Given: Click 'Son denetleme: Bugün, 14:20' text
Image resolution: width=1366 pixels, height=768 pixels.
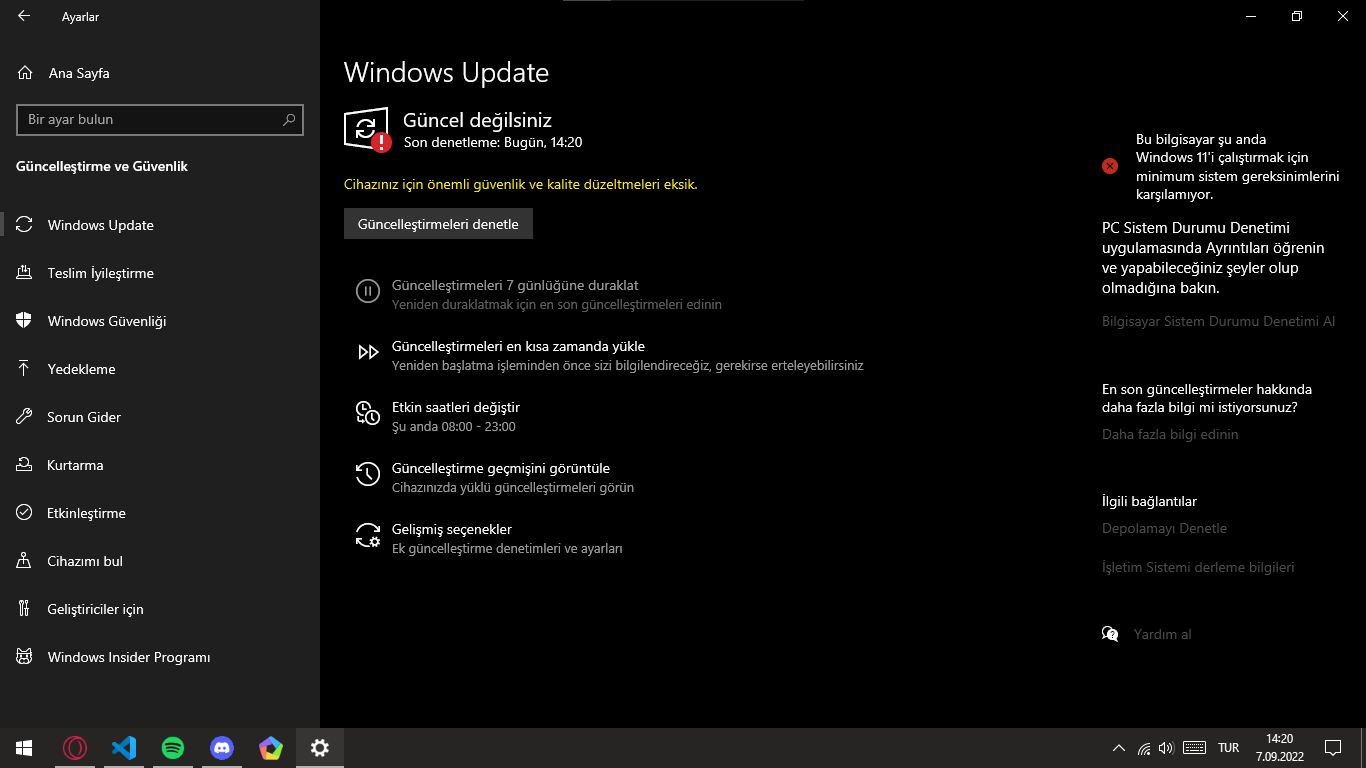Looking at the screenshot, I should [493, 142].
